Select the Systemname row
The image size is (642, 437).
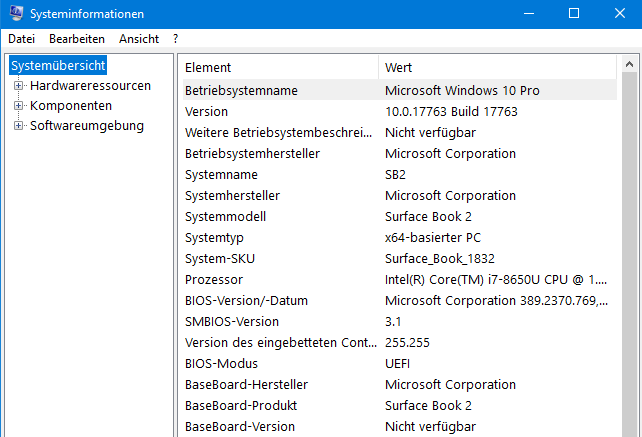400,174
